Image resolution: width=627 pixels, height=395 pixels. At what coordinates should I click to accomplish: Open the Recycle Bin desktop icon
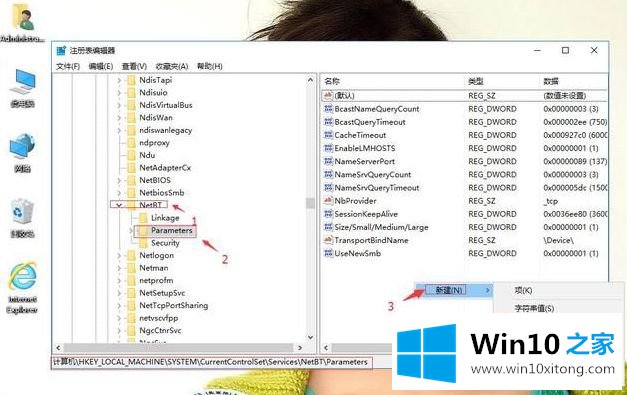[x=22, y=218]
